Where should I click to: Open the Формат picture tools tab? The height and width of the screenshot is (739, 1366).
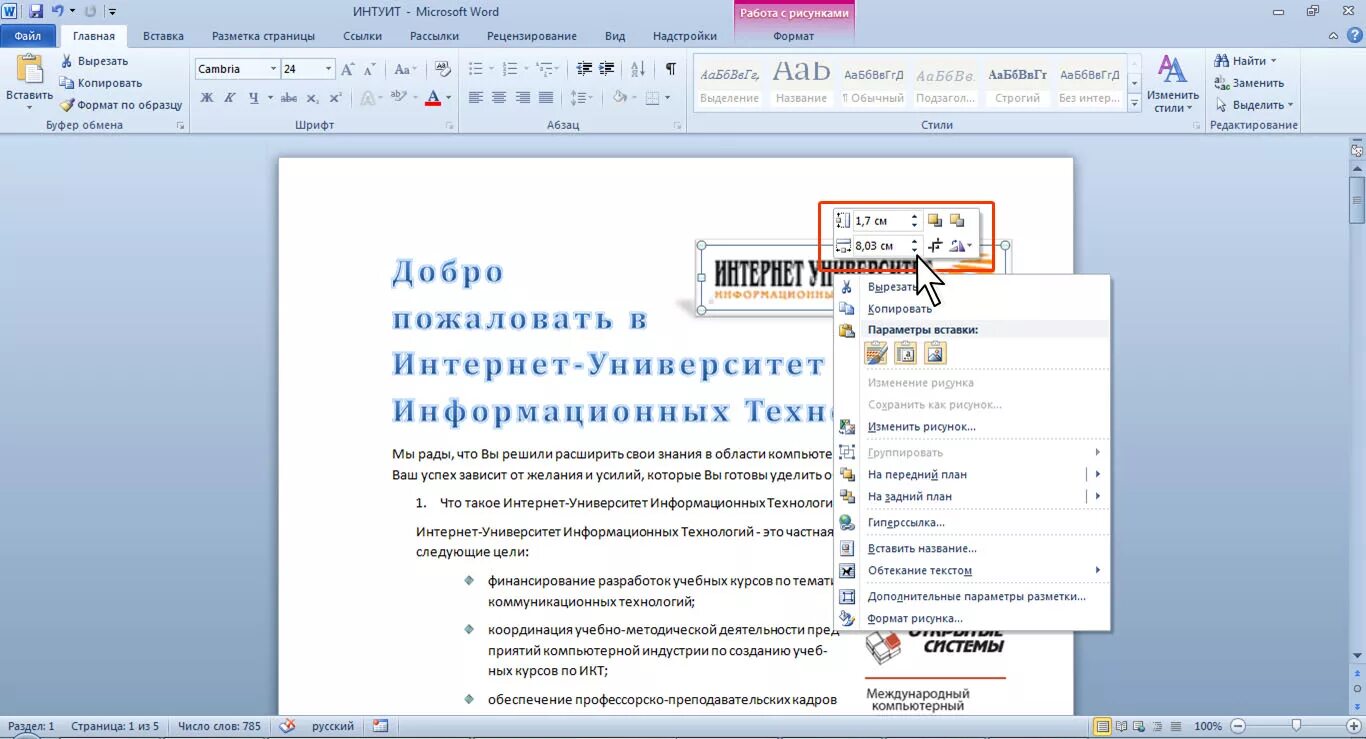coord(794,36)
